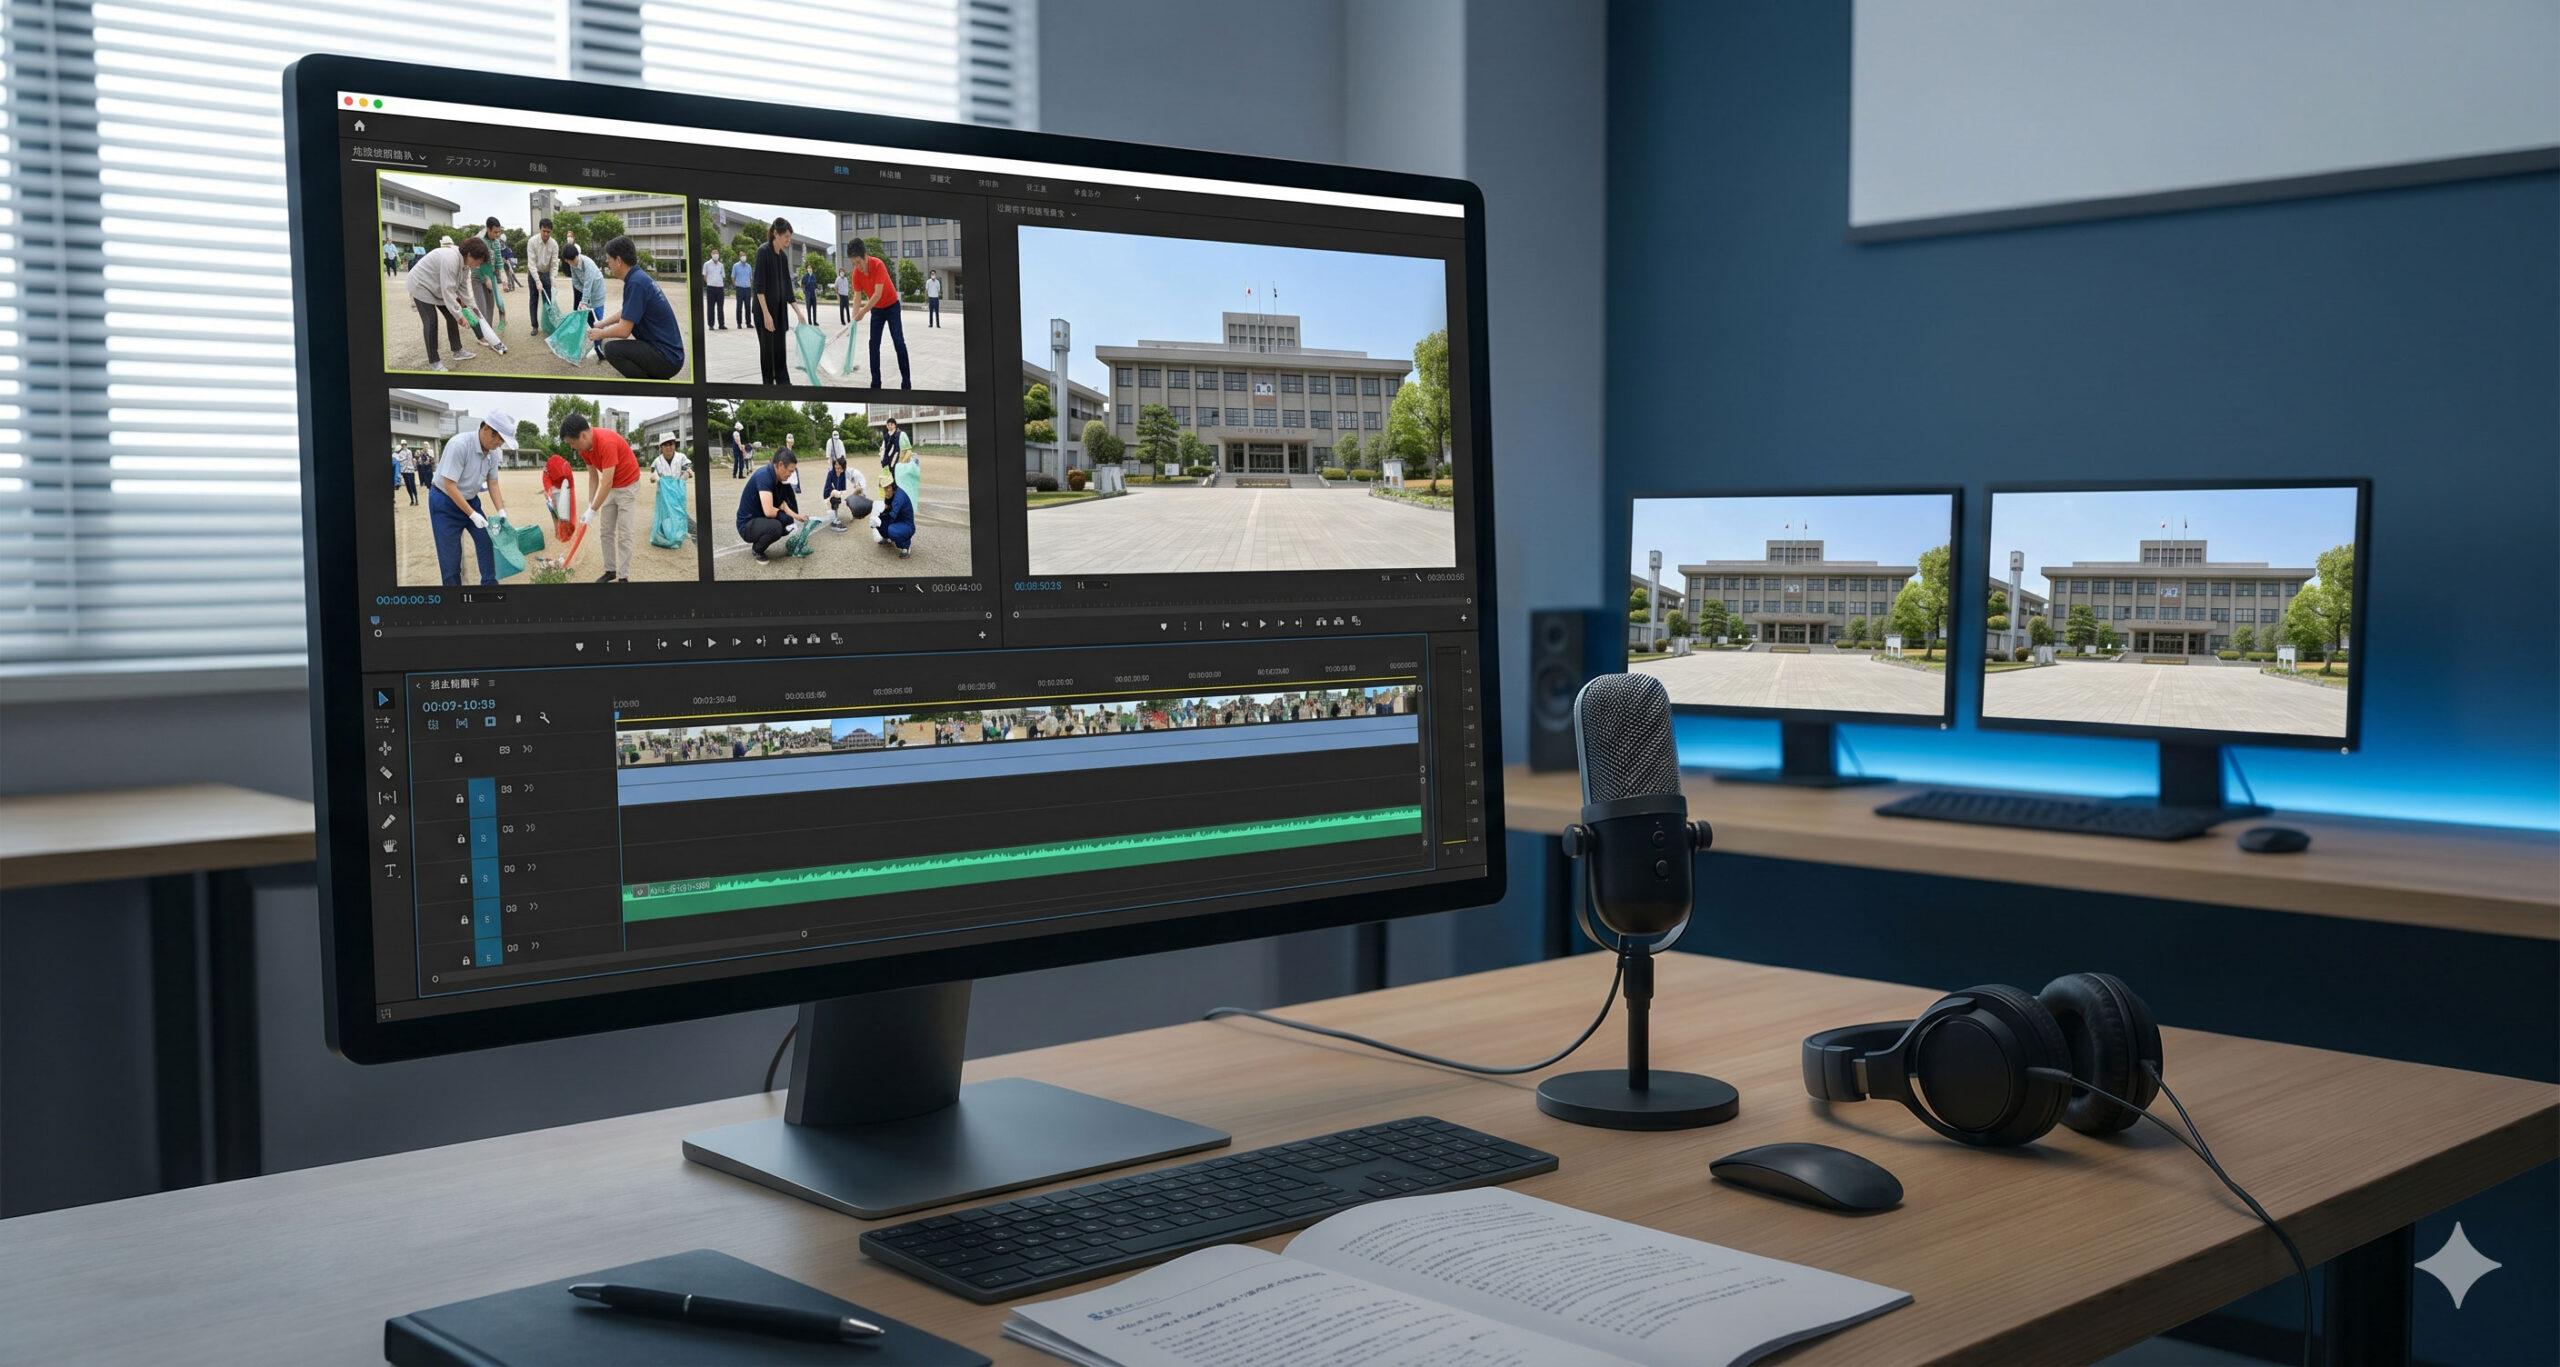Click the add marker icon in timeline header

518,719
